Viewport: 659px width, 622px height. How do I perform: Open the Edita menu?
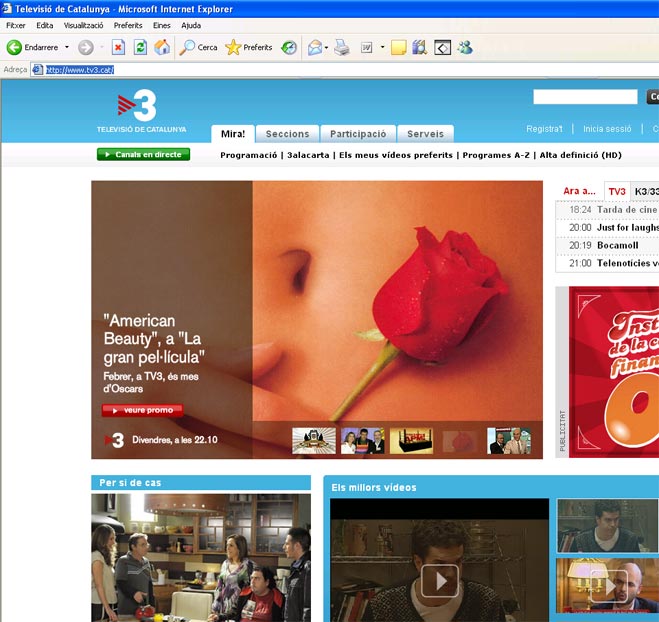tap(45, 26)
